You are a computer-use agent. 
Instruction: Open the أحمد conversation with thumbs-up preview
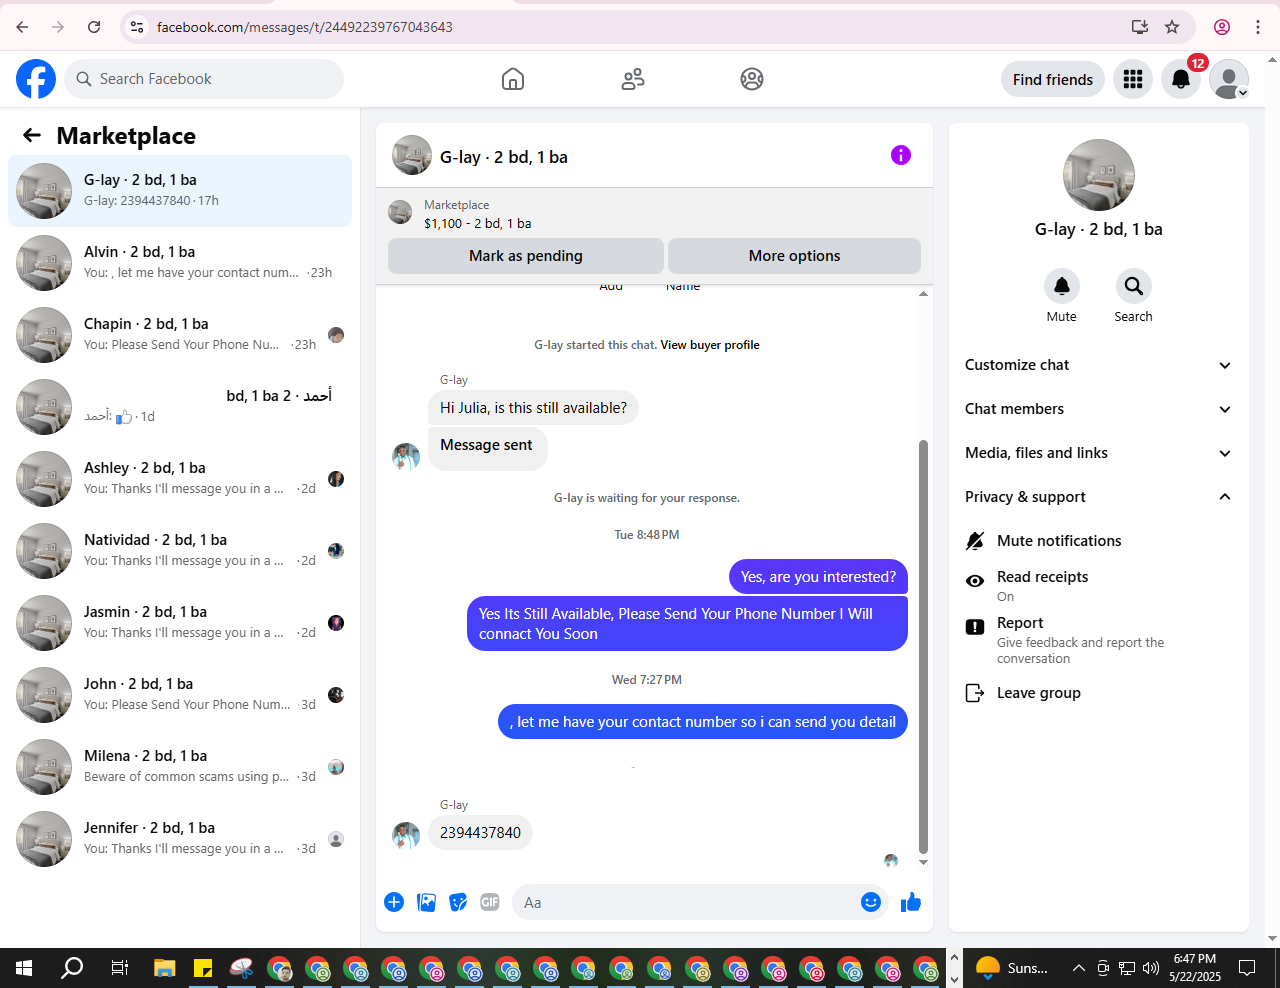(x=180, y=407)
